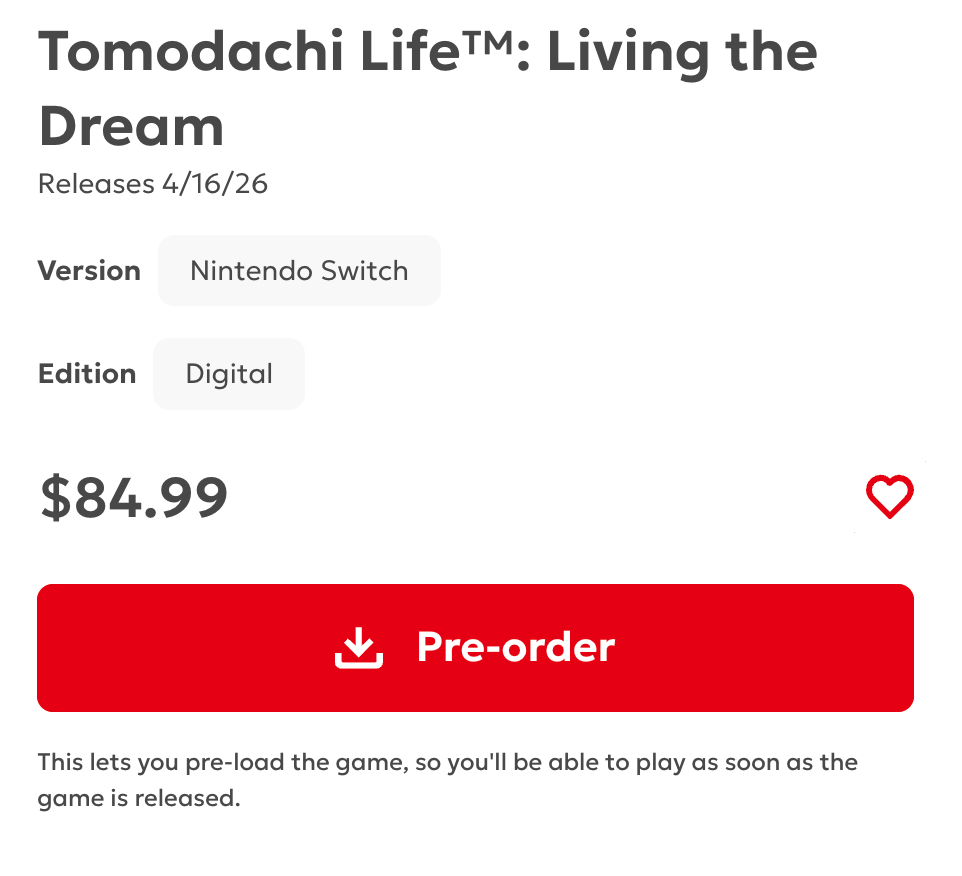The height and width of the screenshot is (876, 962).
Task: Click the $84.99 price
Action: click(134, 498)
